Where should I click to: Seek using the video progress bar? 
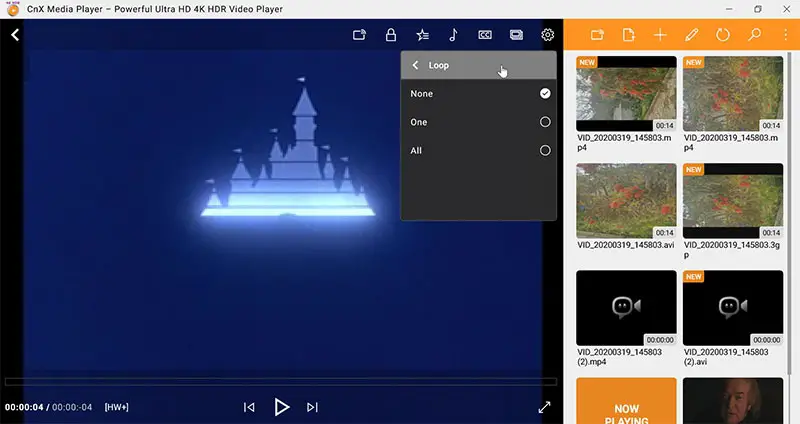point(281,382)
